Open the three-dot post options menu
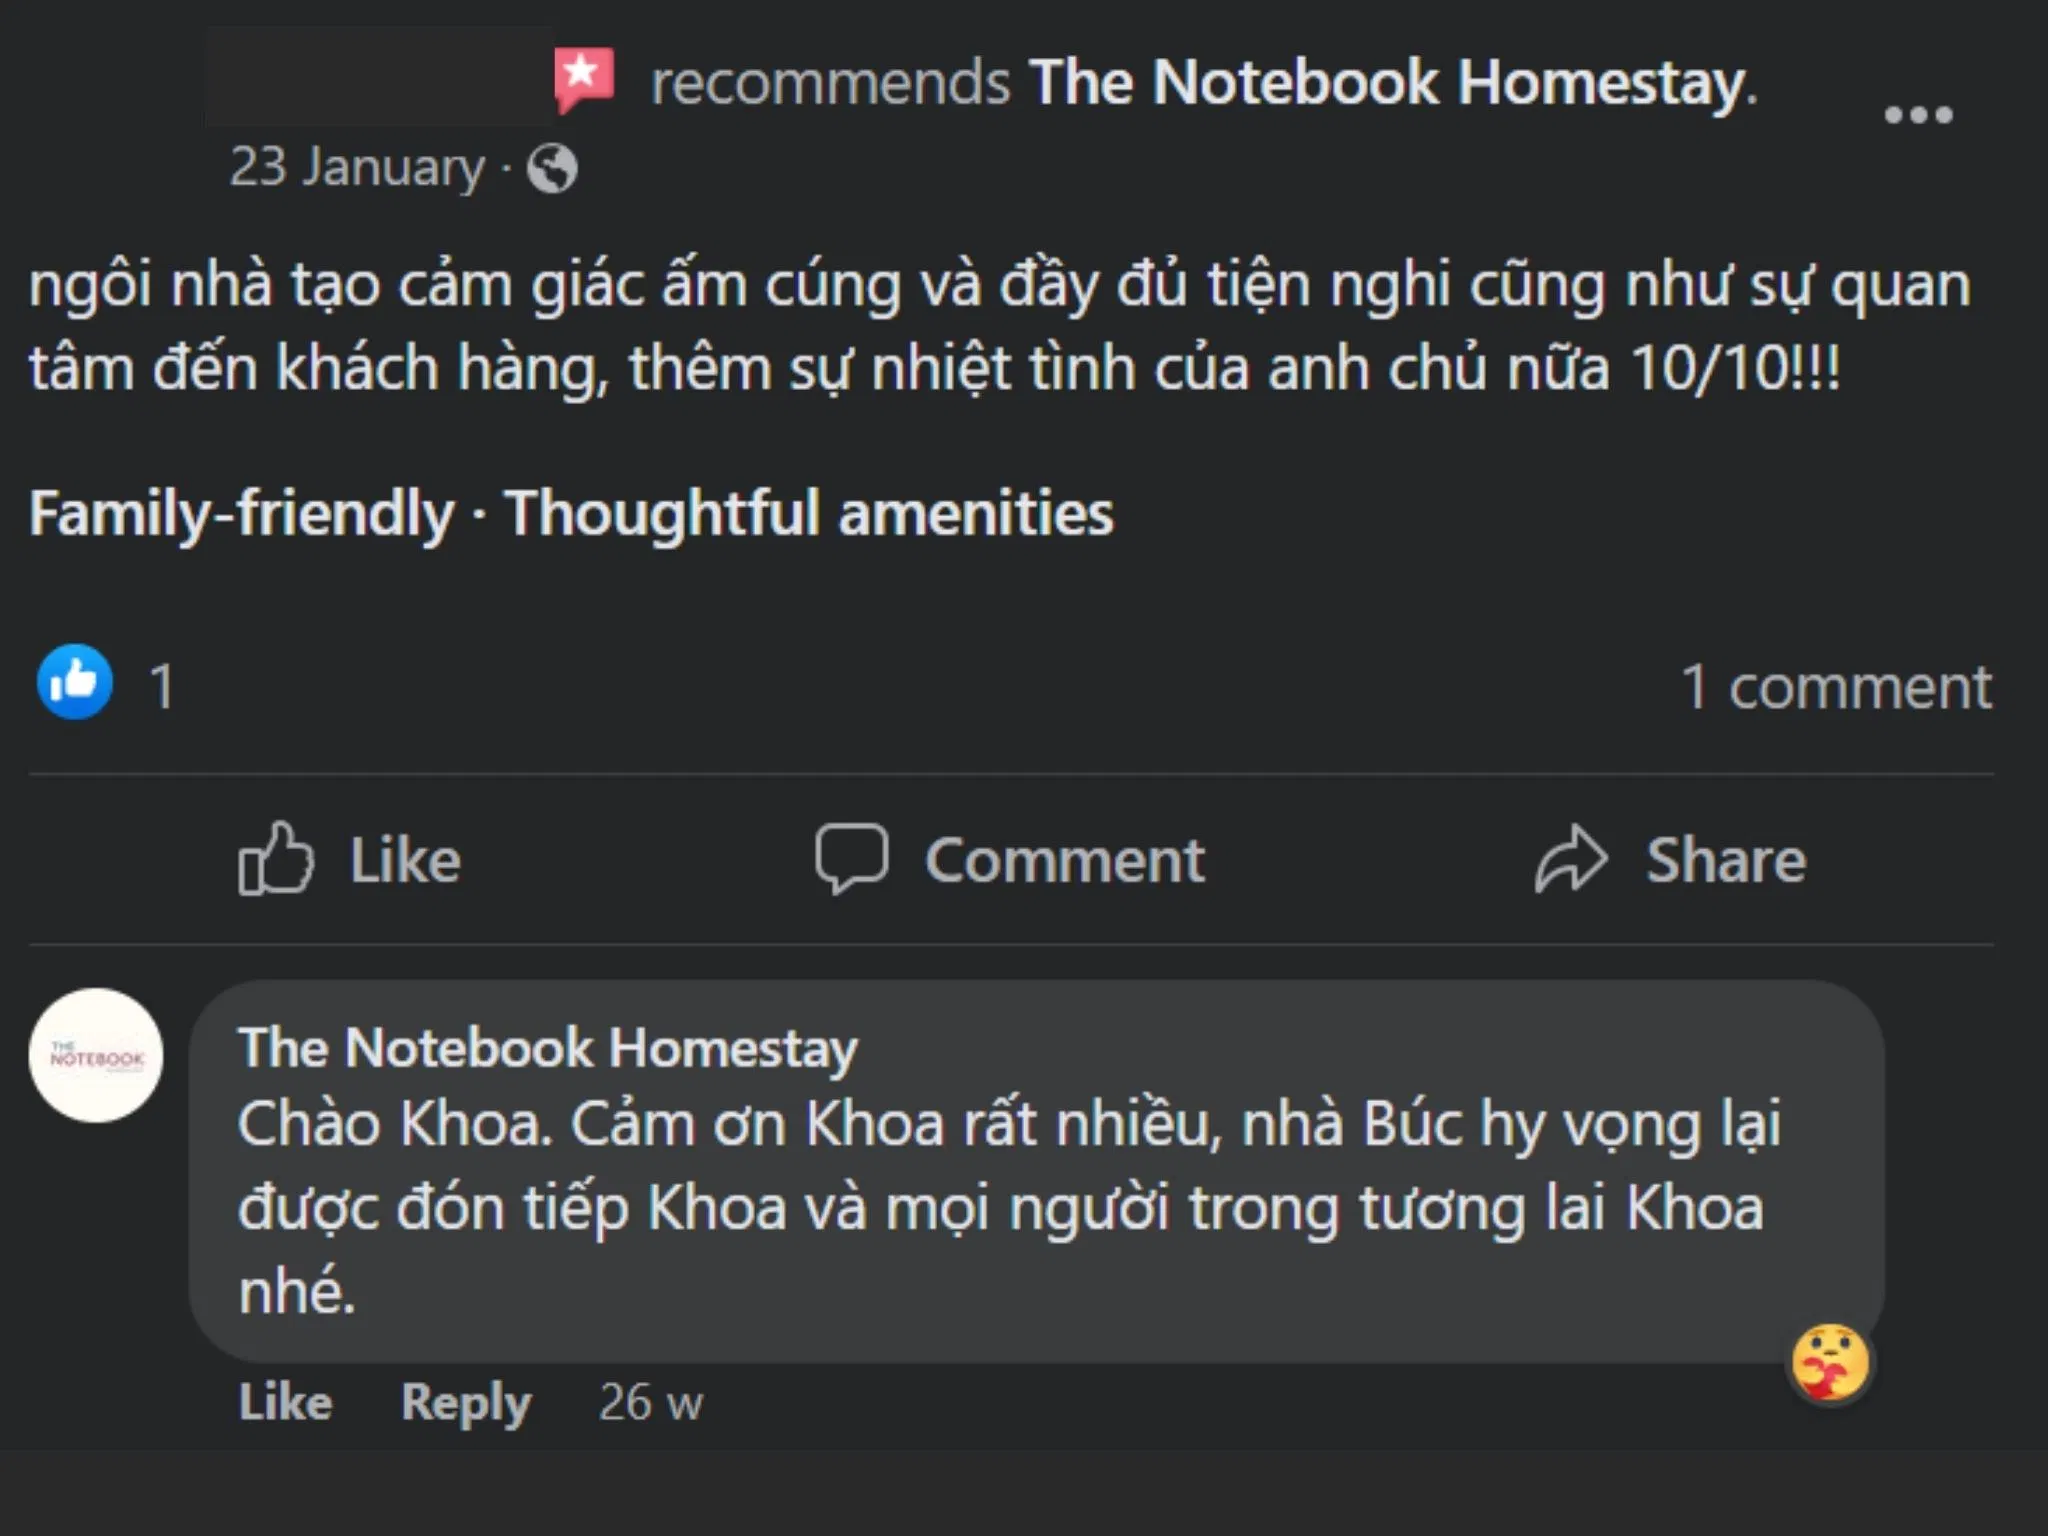 point(1917,115)
